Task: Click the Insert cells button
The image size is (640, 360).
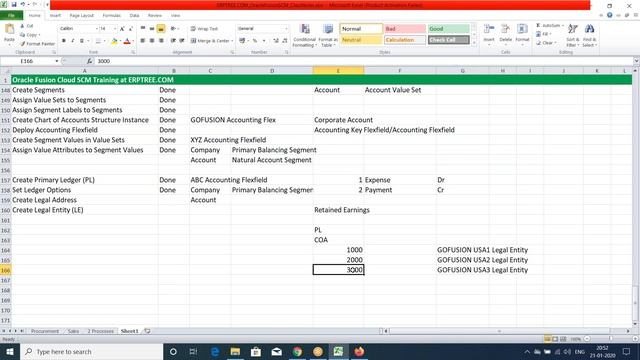Action: [x=489, y=34]
